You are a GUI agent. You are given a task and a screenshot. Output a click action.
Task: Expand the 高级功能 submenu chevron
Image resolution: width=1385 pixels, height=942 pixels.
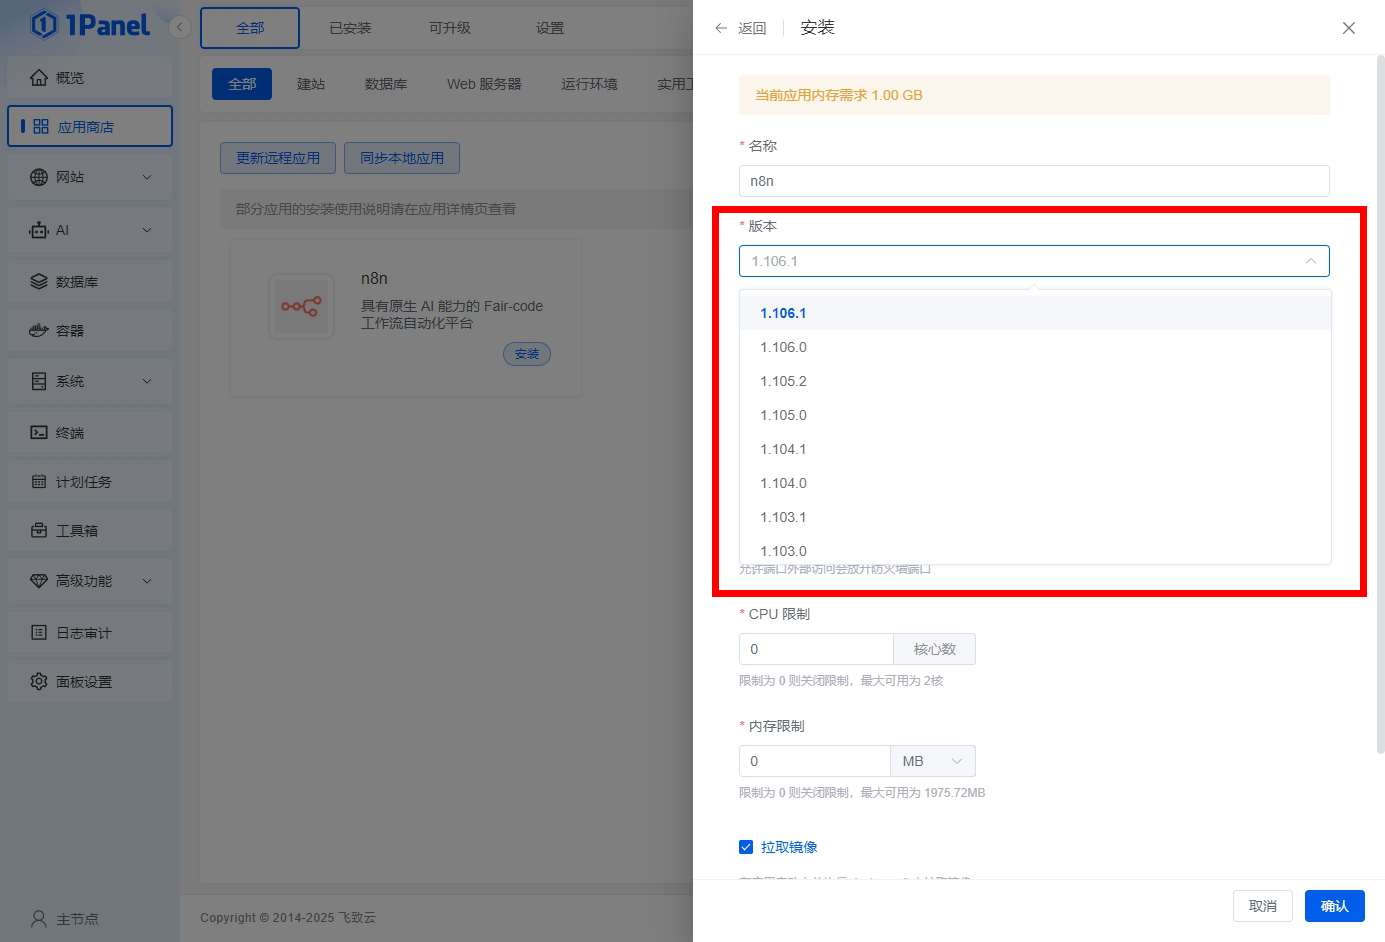pyautogui.click(x=147, y=580)
